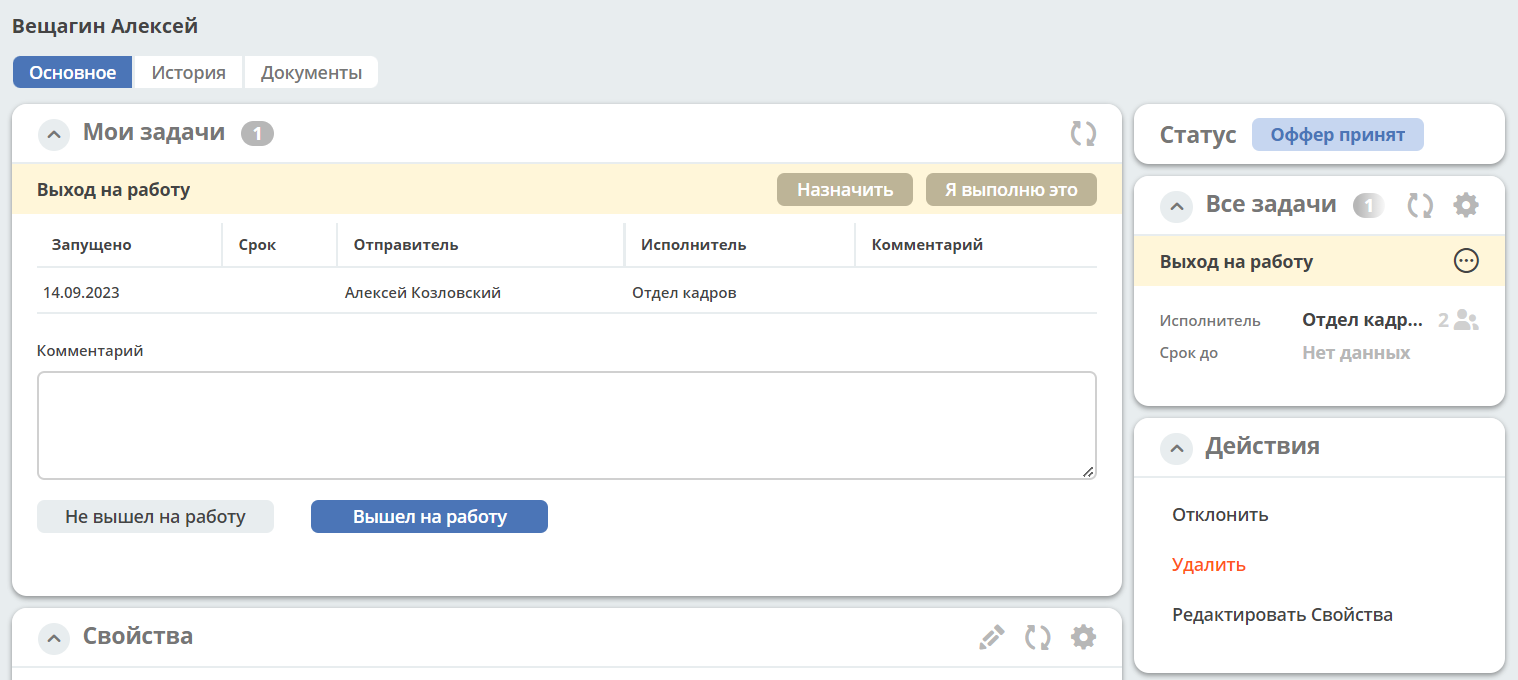Click the Алексей Козловский sender cell
The image size is (1518, 680).
(423, 293)
